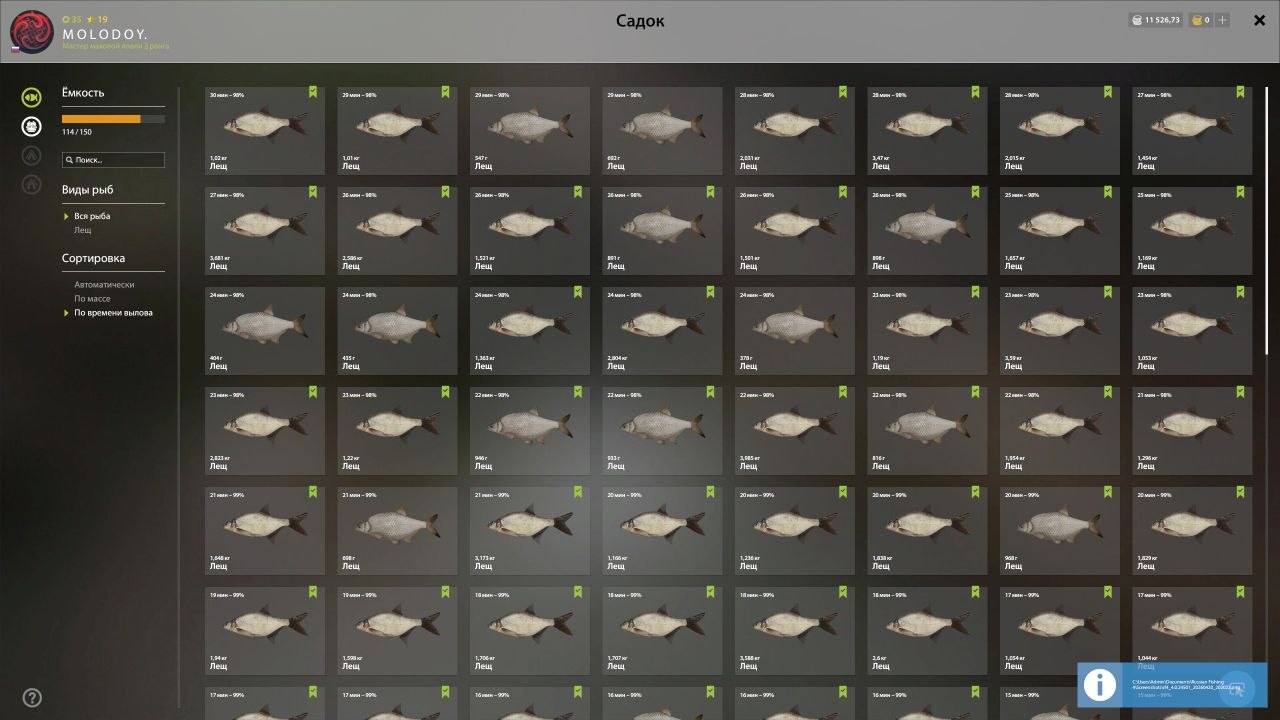
Task: Toggle the green check flag on the 1,657 кг bream
Action: click(x=1108, y=192)
